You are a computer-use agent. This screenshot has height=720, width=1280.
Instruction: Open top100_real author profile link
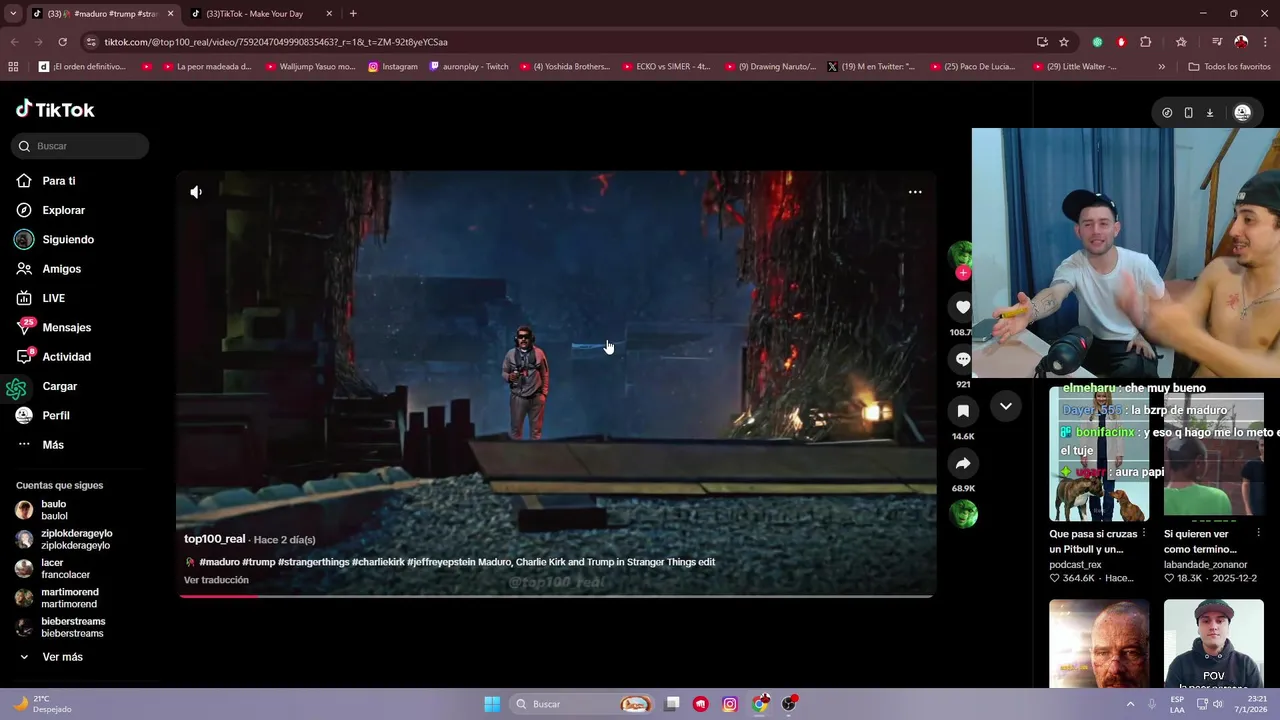[x=214, y=539]
